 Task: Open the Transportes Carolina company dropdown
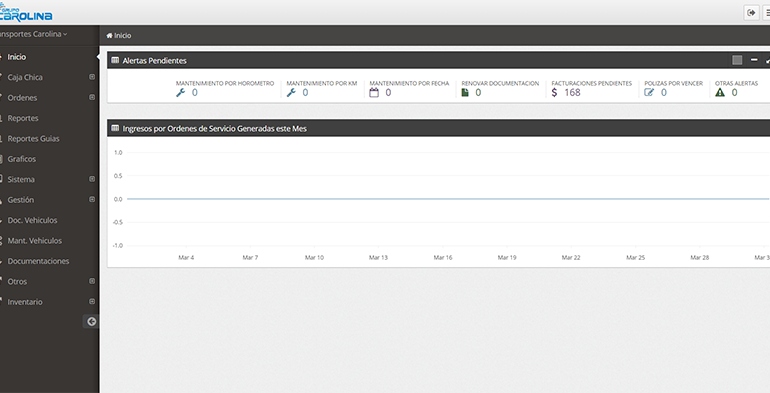(x=33, y=34)
